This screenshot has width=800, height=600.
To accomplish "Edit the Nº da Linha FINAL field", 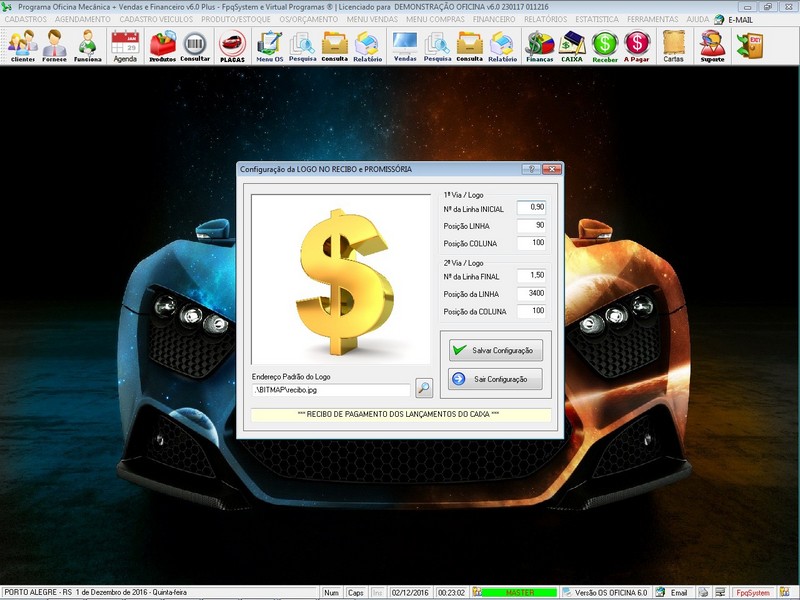I will [531, 276].
